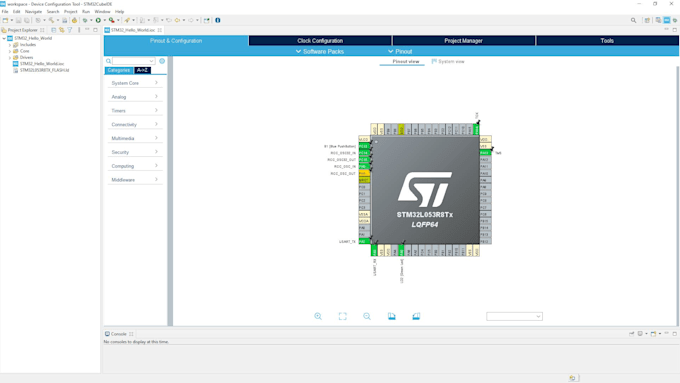
Task: Switch to the Tools tab
Action: click(607, 41)
